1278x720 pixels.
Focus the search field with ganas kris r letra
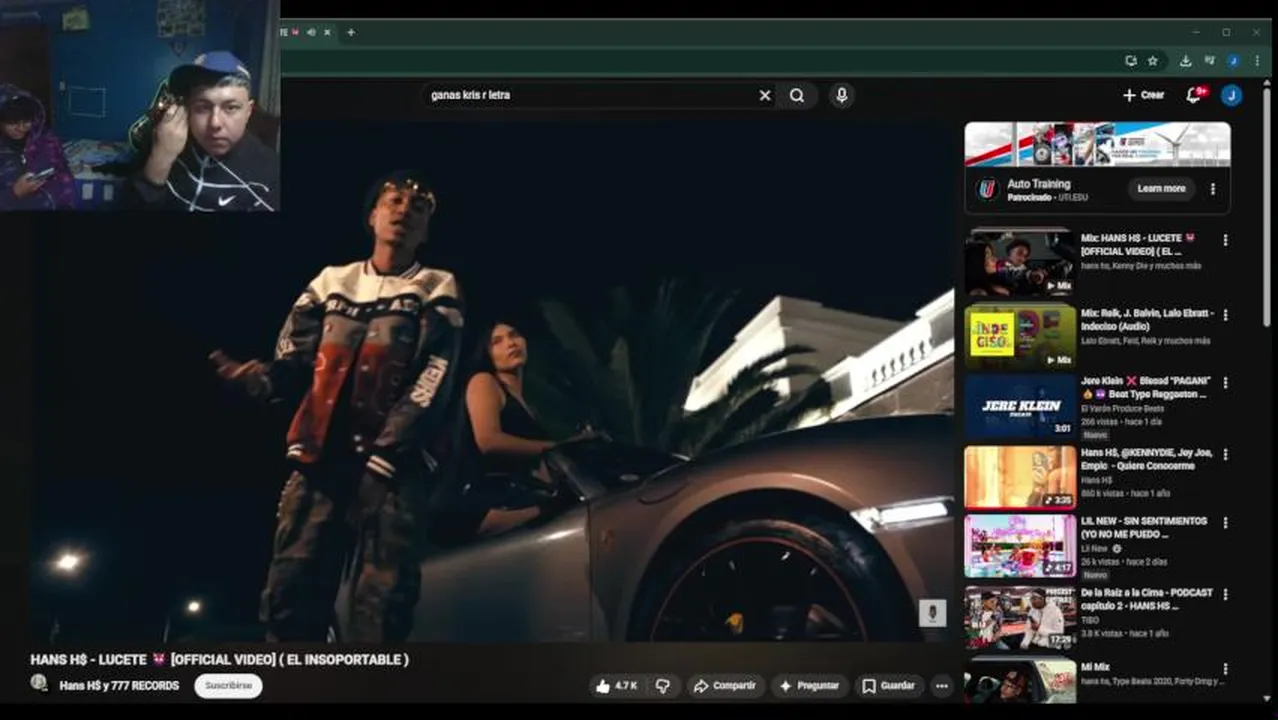[590, 95]
